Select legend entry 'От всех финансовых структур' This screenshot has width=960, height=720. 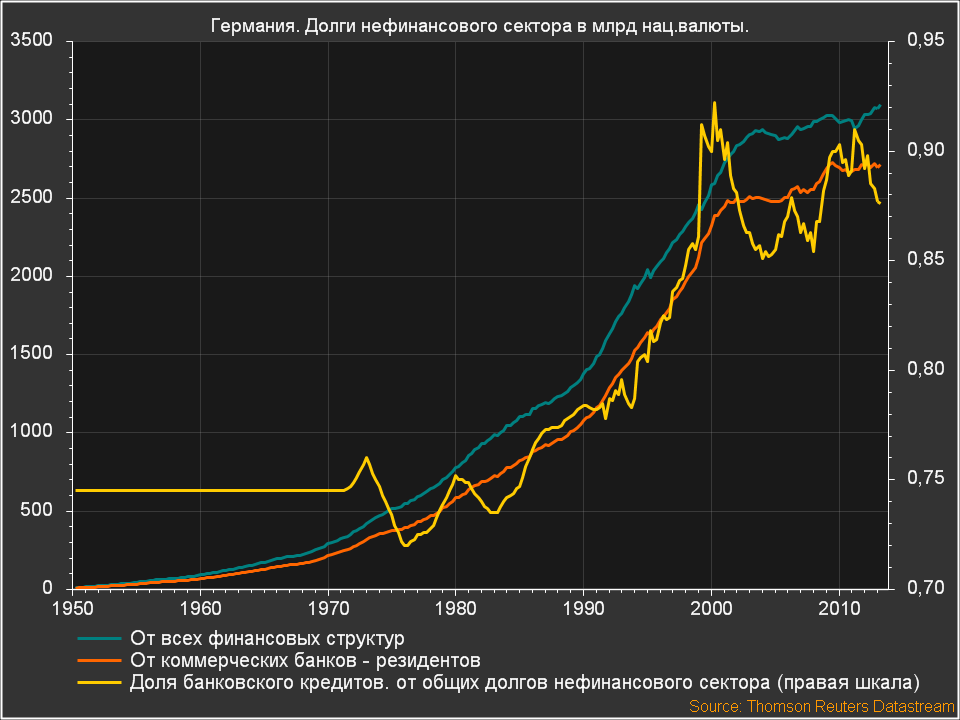(x=267, y=639)
